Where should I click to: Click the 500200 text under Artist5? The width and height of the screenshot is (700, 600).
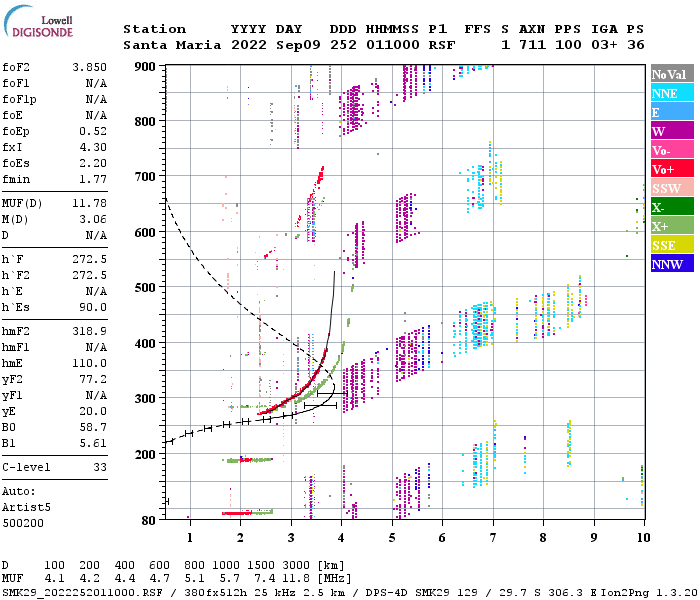pyautogui.click(x=23, y=523)
